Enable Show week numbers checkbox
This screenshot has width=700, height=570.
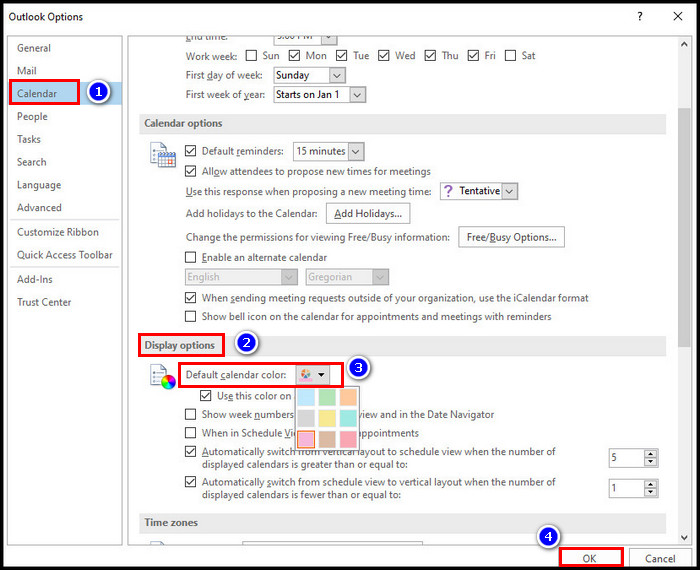tap(191, 414)
